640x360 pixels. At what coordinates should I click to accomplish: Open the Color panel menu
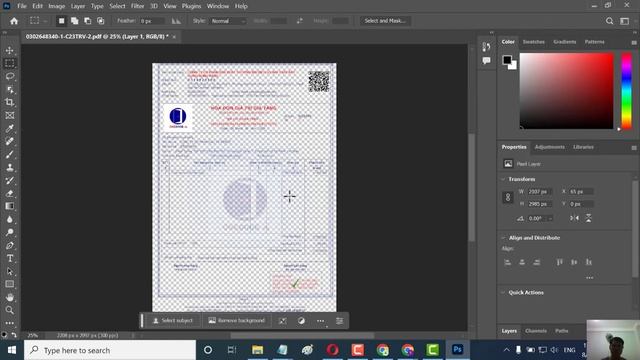[x=633, y=42]
